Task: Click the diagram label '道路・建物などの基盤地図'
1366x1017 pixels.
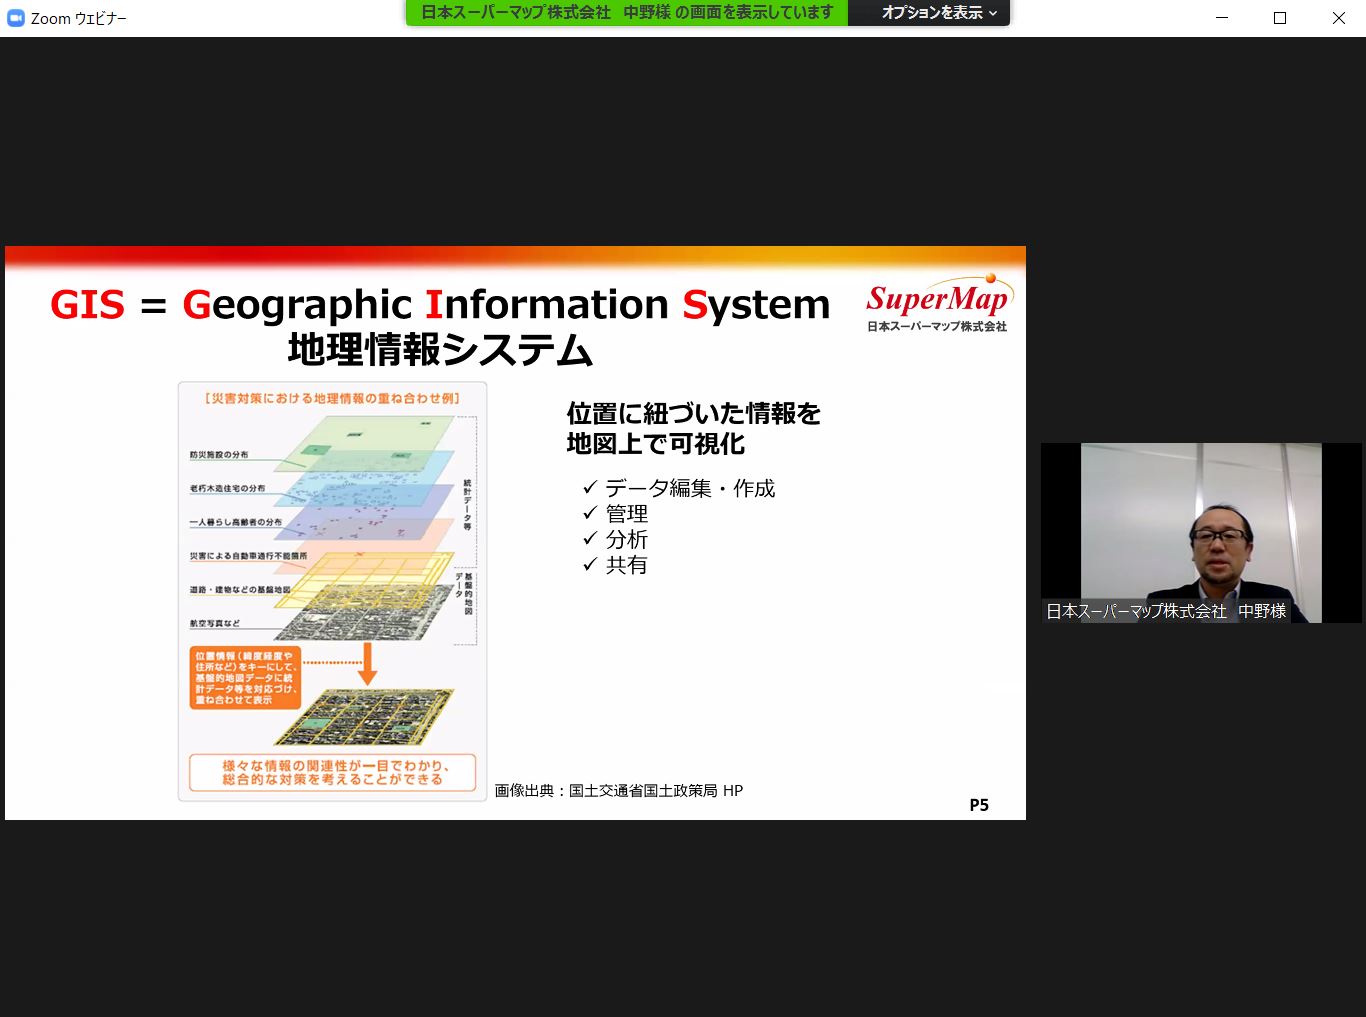Action: click(x=240, y=590)
